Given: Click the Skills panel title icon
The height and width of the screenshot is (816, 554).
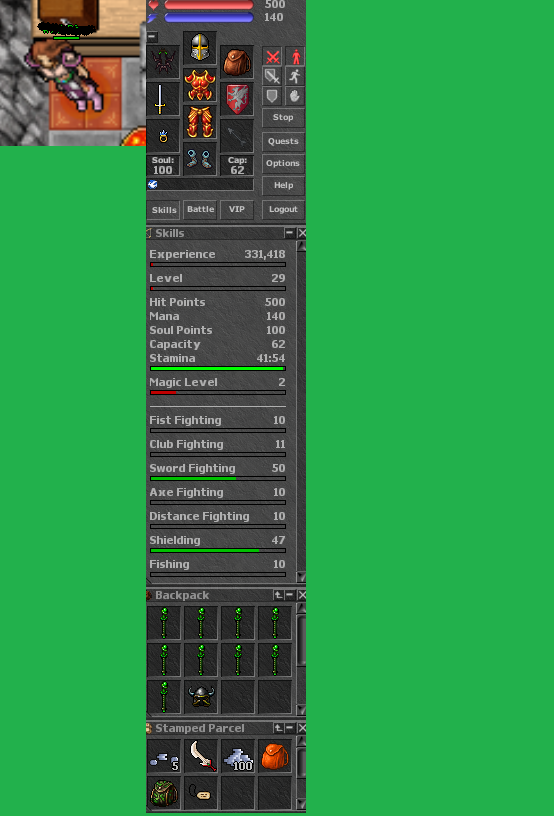Looking at the screenshot, I should coord(149,233).
